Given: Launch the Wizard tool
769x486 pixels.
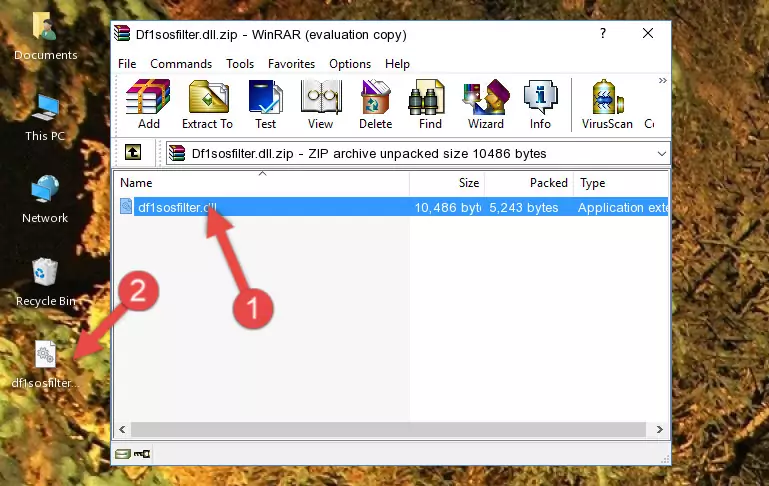Looking at the screenshot, I should coord(486,104).
